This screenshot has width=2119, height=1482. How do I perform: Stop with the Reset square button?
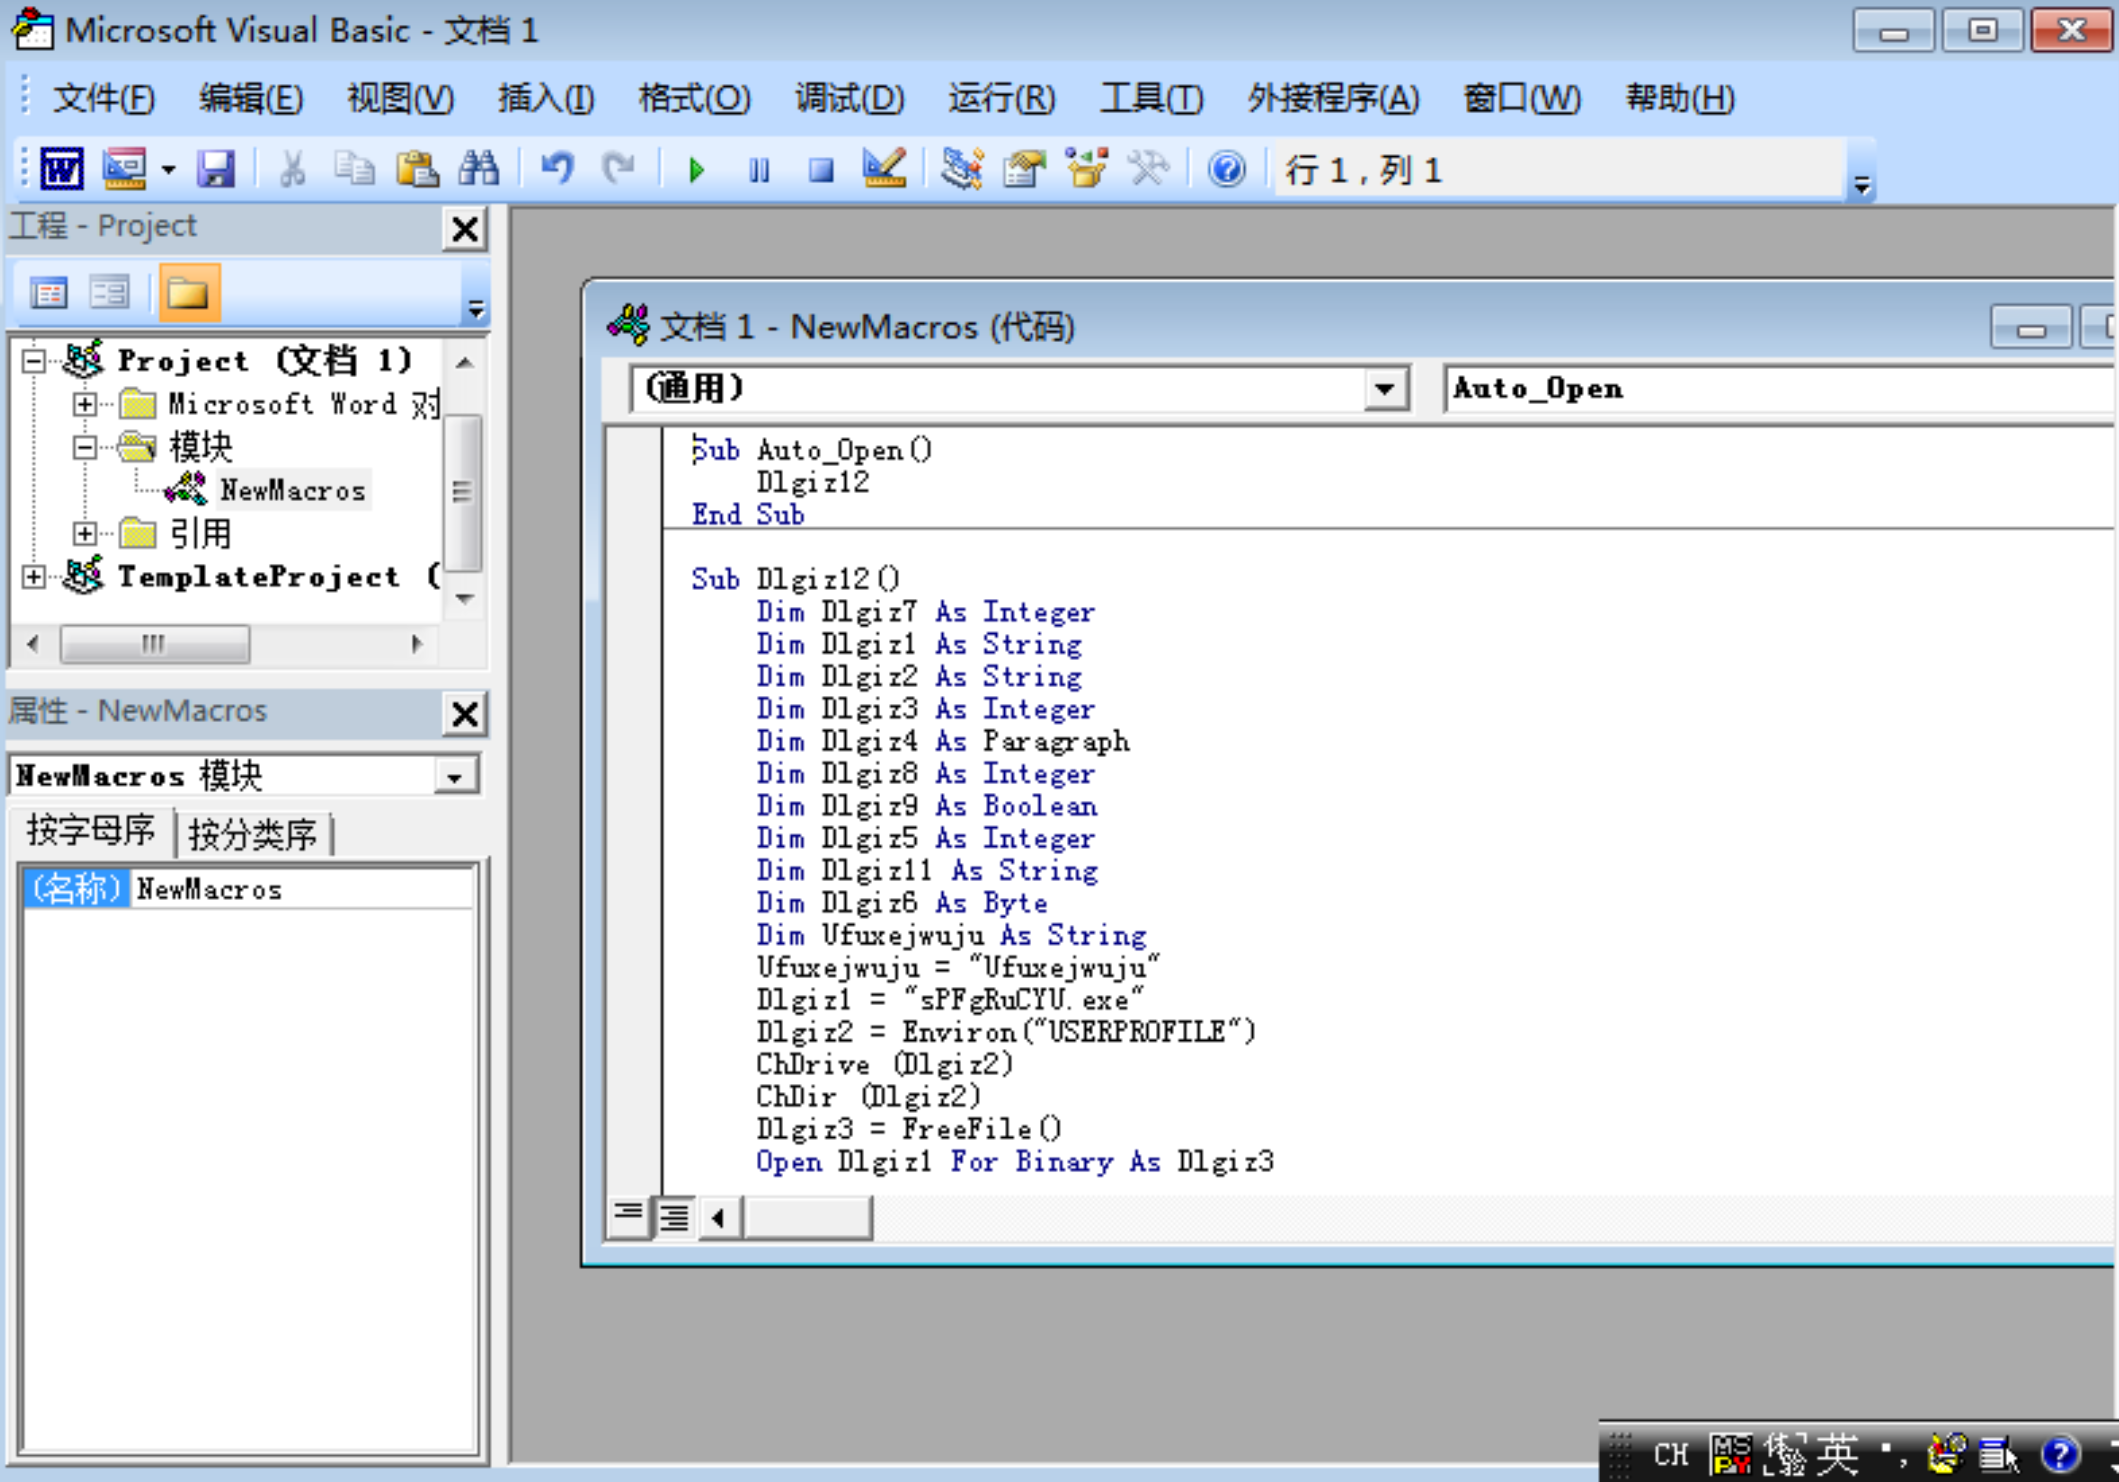point(821,169)
